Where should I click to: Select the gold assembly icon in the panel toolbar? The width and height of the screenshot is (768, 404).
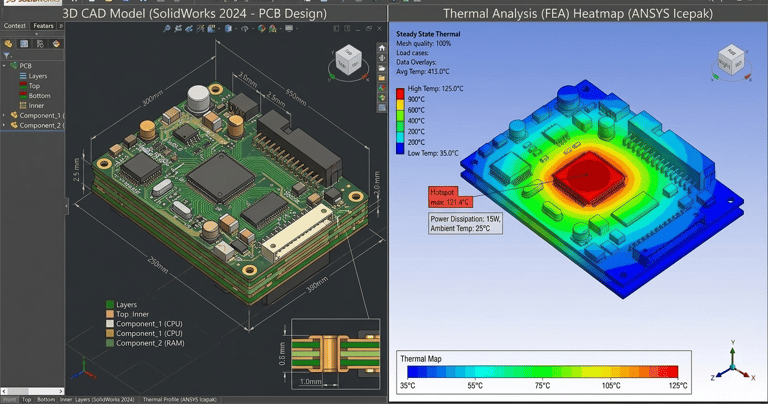(x=8, y=44)
